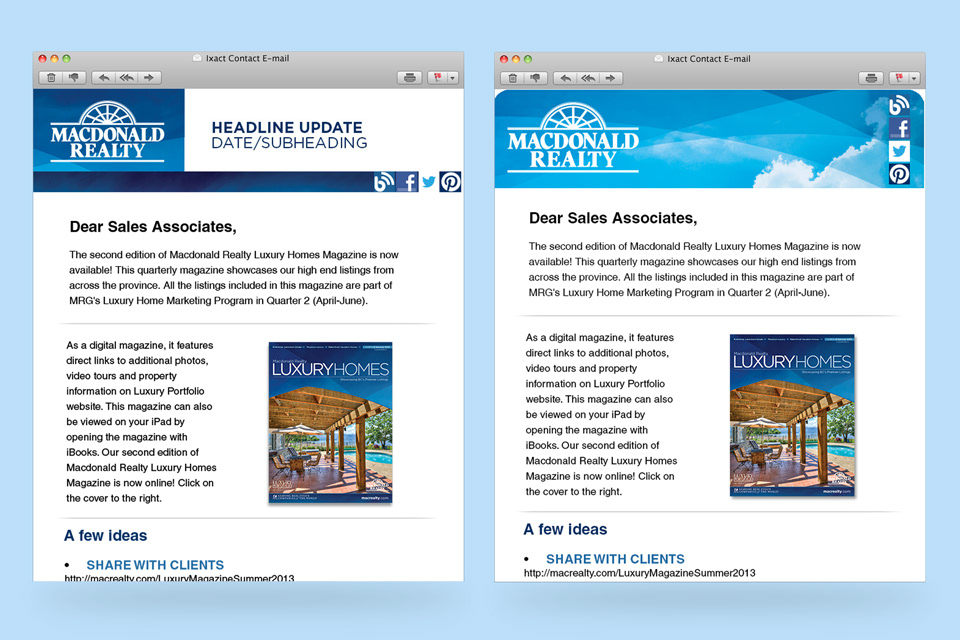Click the reply-all double arrow in left window
This screenshot has height=640, width=960.
tap(127, 78)
